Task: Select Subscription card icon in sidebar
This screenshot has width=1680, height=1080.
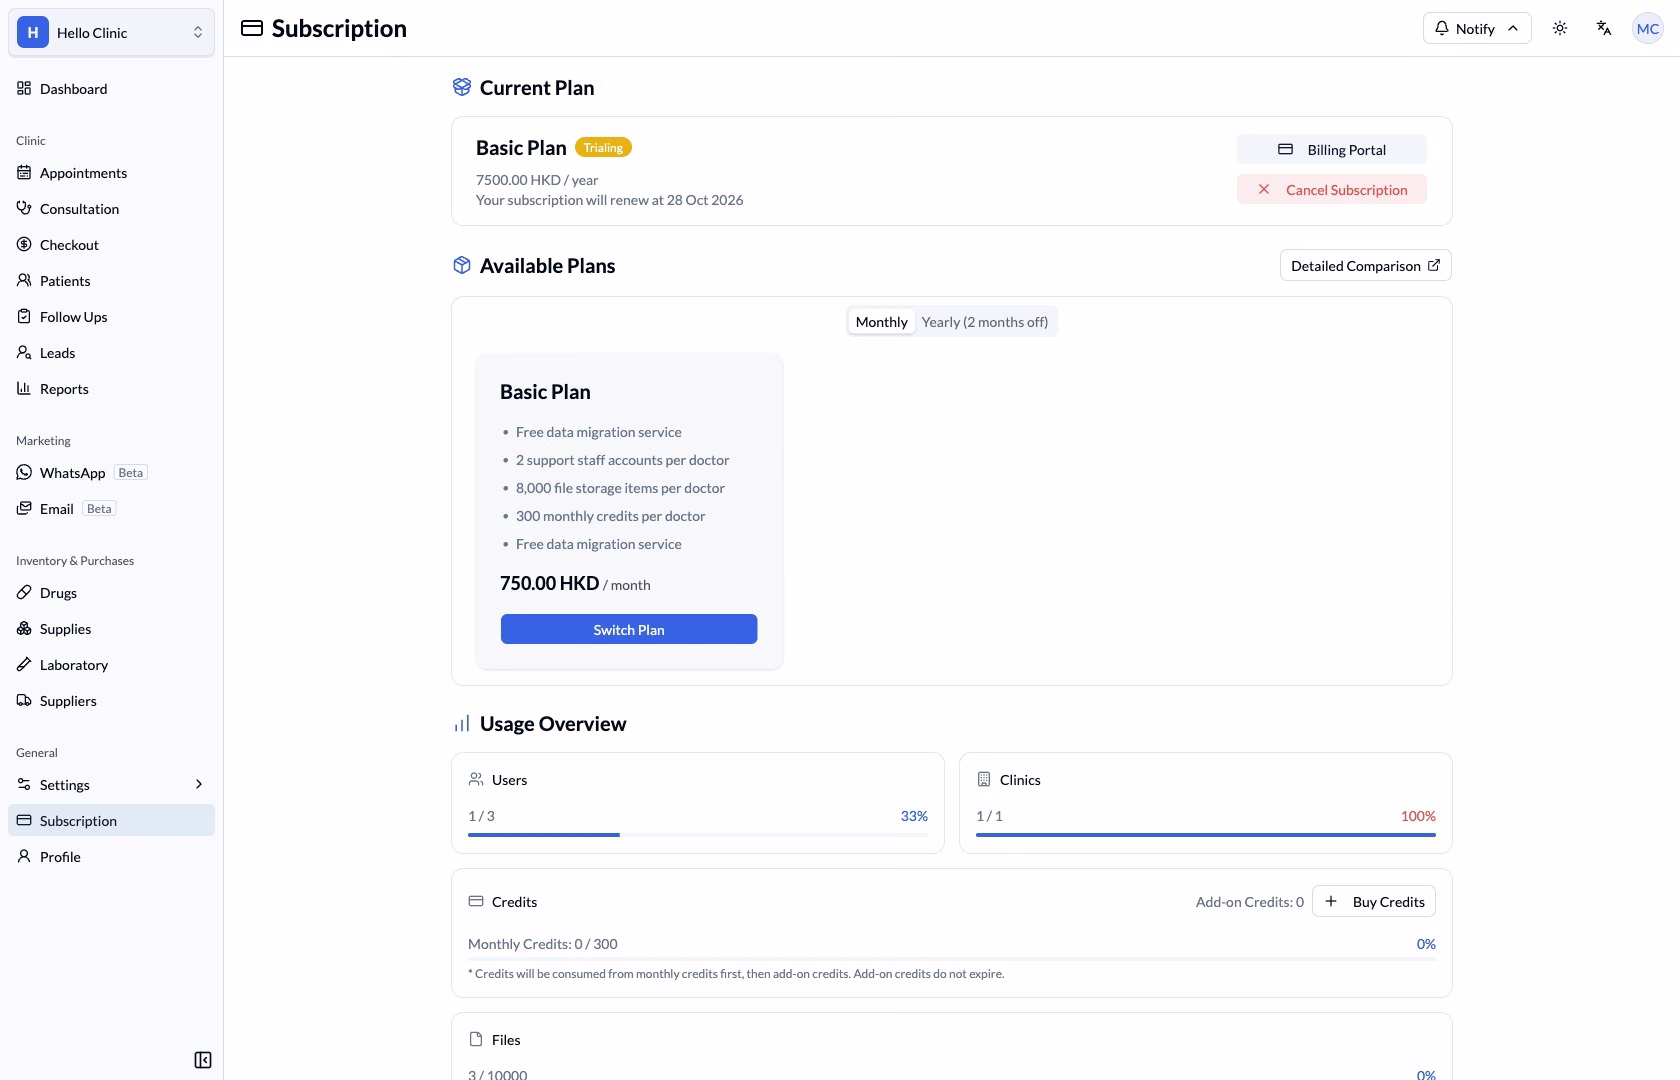Action: (x=24, y=821)
